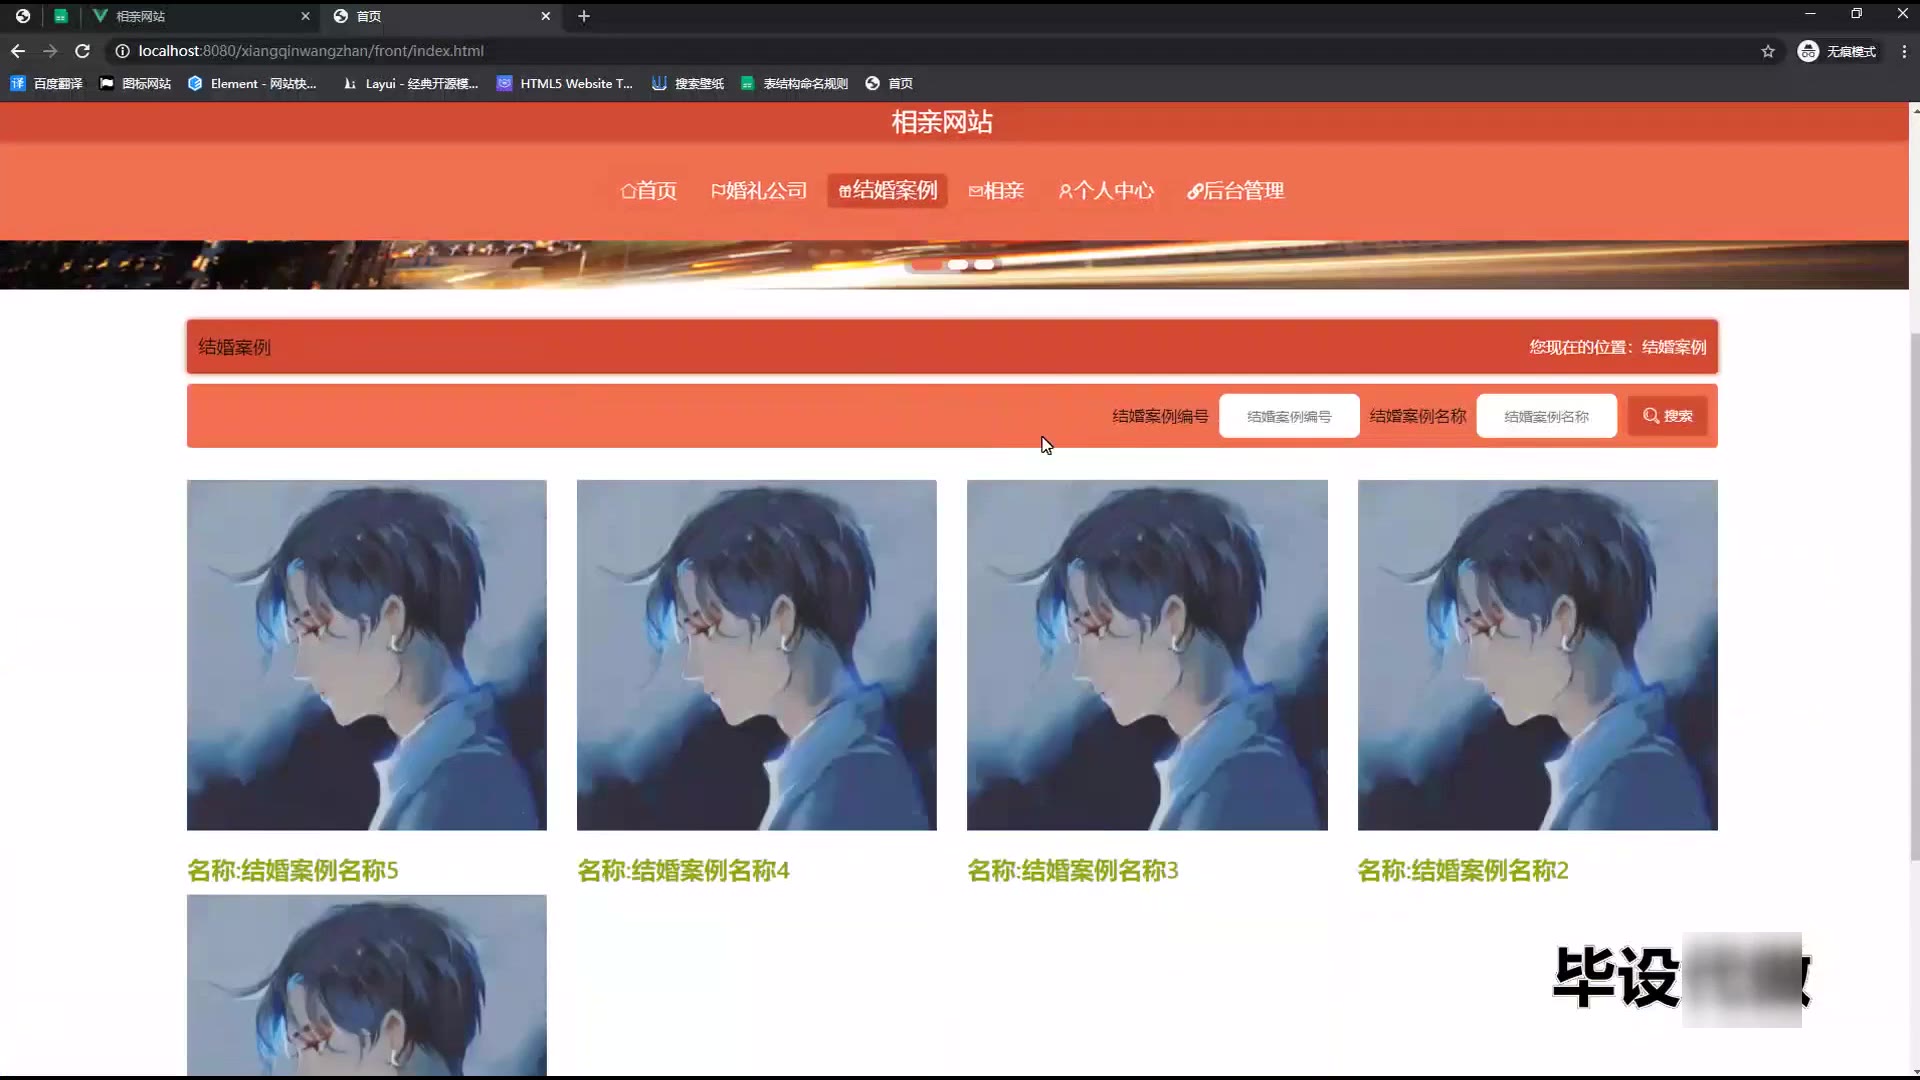The width and height of the screenshot is (1920, 1080).
Task: Open the Element bookmark
Action: [253, 84]
